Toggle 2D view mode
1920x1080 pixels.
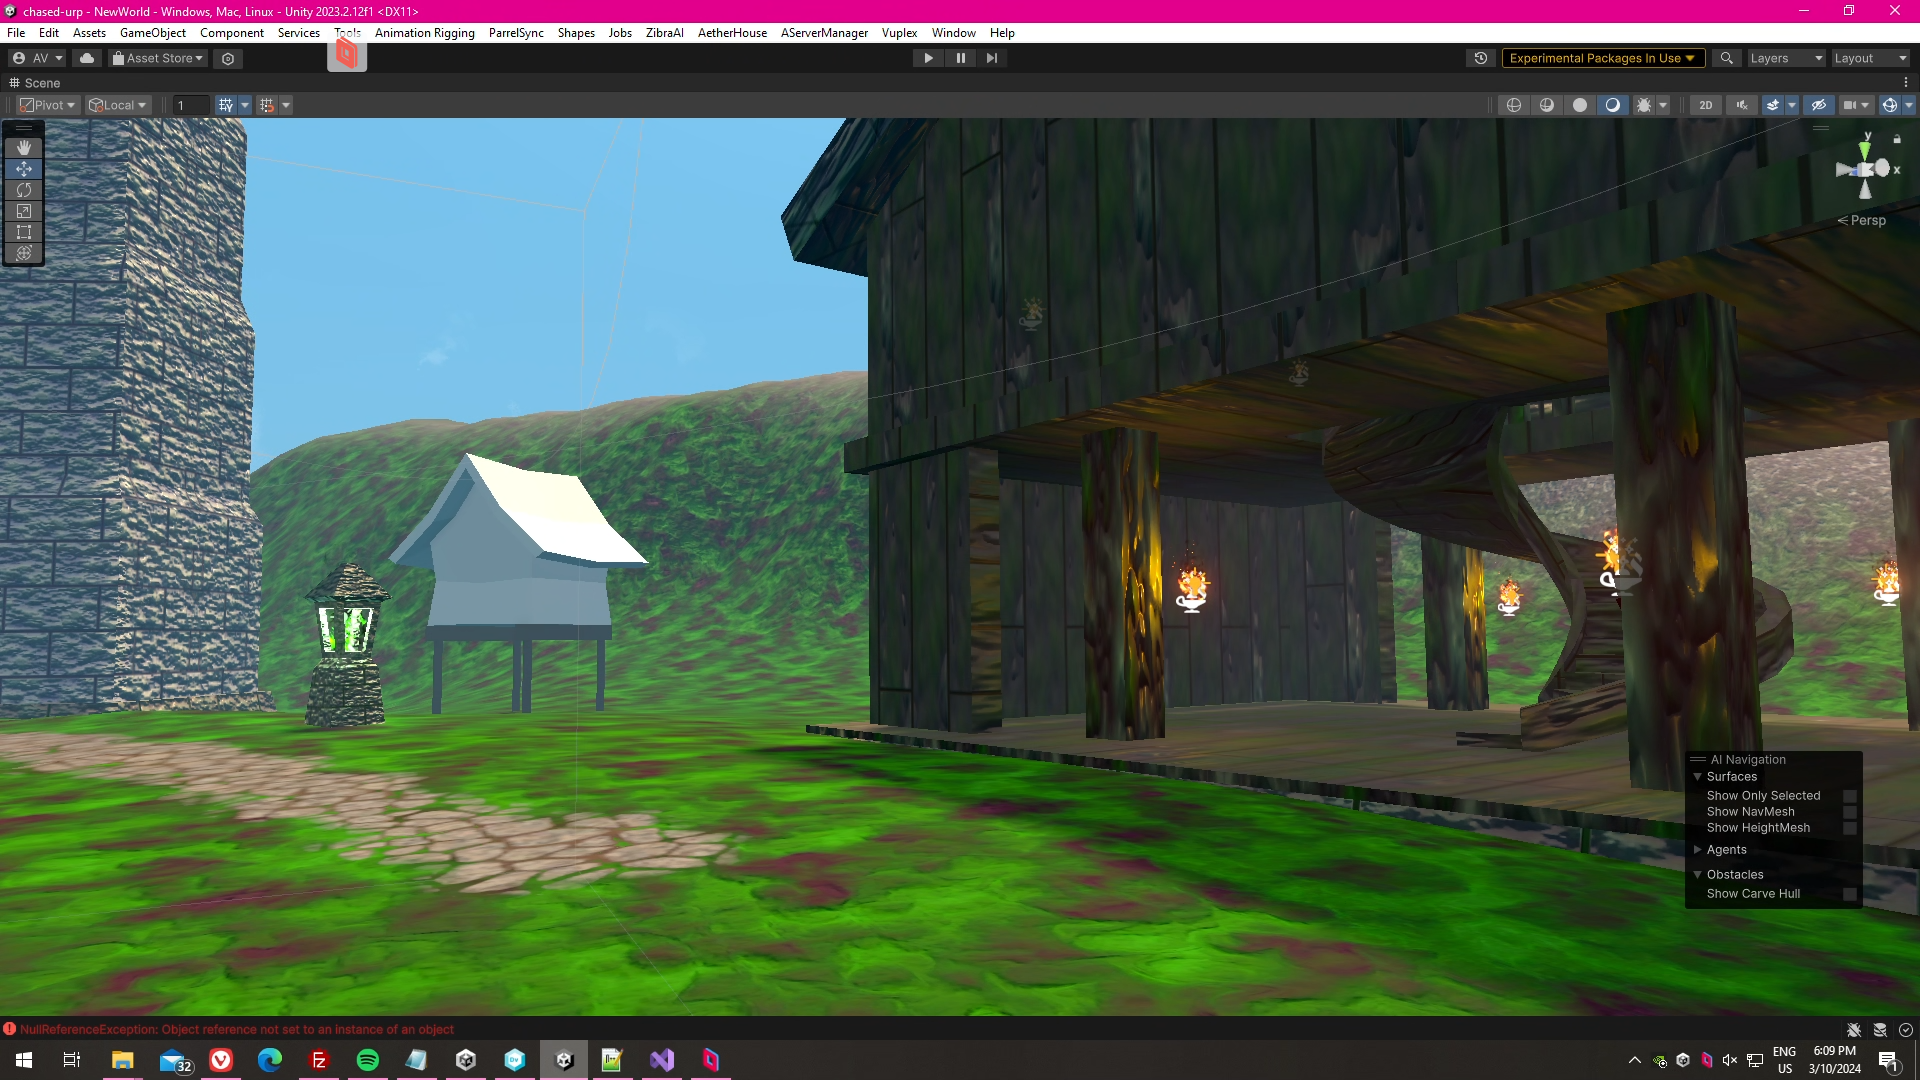point(1706,105)
